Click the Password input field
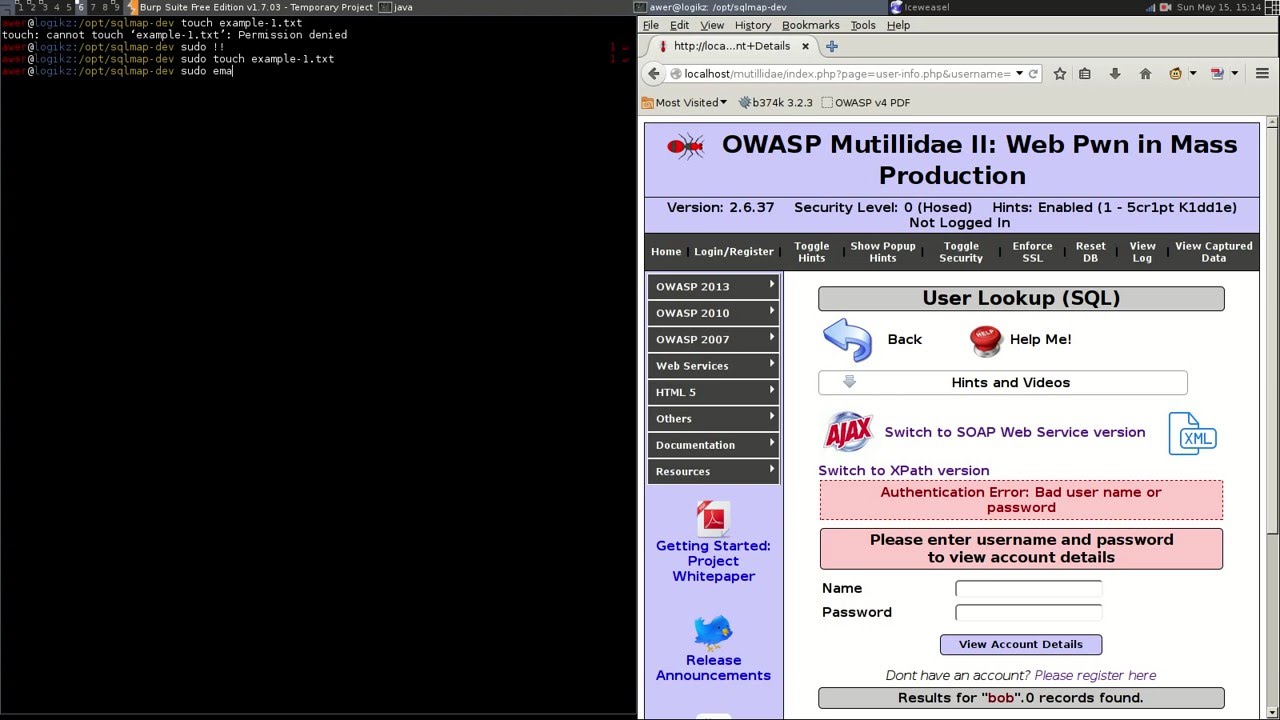The height and width of the screenshot is (720, 1280). point(1028,613)
